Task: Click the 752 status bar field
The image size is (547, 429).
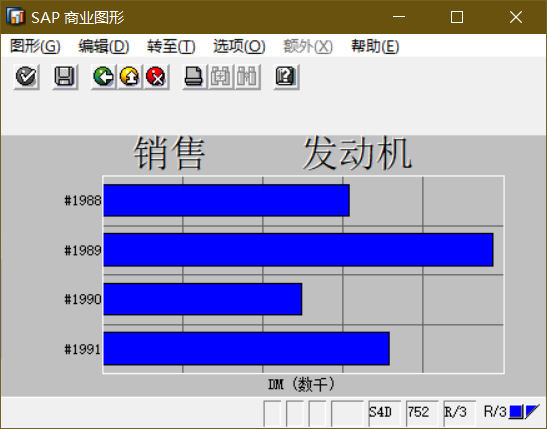Action: point(422,413)
